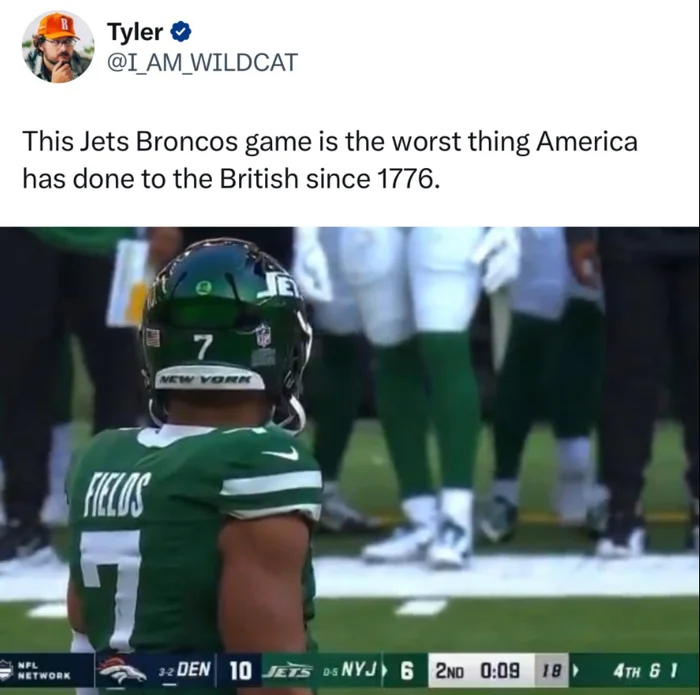Click the Nike swoosh on the green jersey

[281, 454]
